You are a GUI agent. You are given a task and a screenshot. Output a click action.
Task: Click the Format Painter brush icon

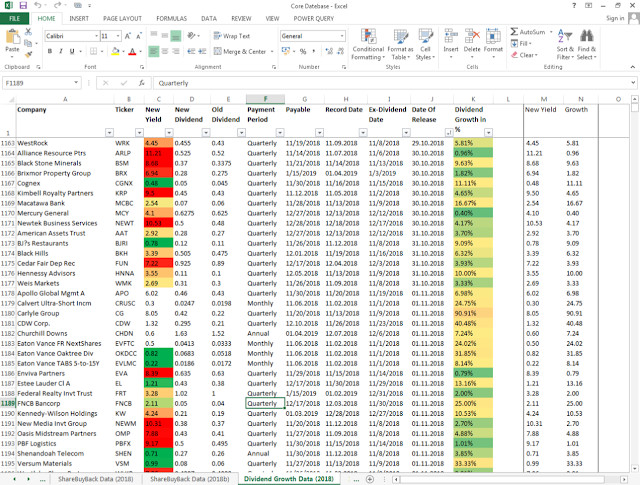click(x=28, y=53)
